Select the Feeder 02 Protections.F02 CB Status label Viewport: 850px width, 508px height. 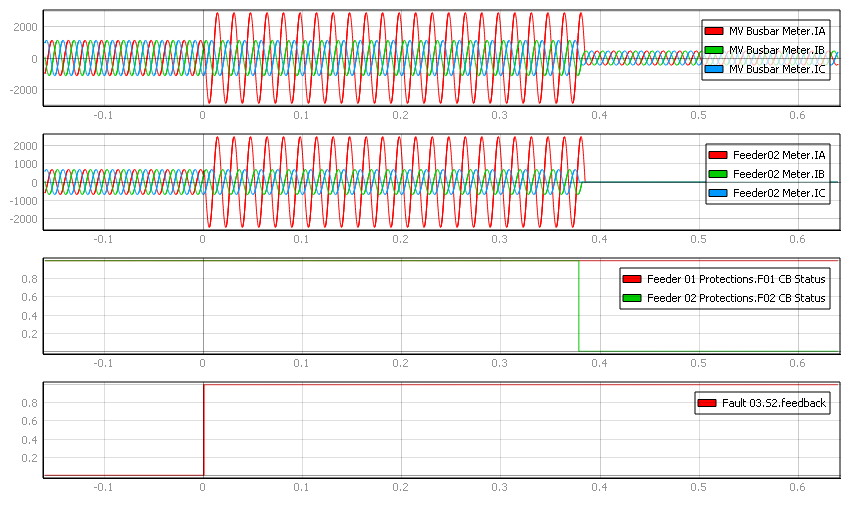click(736, 298)
